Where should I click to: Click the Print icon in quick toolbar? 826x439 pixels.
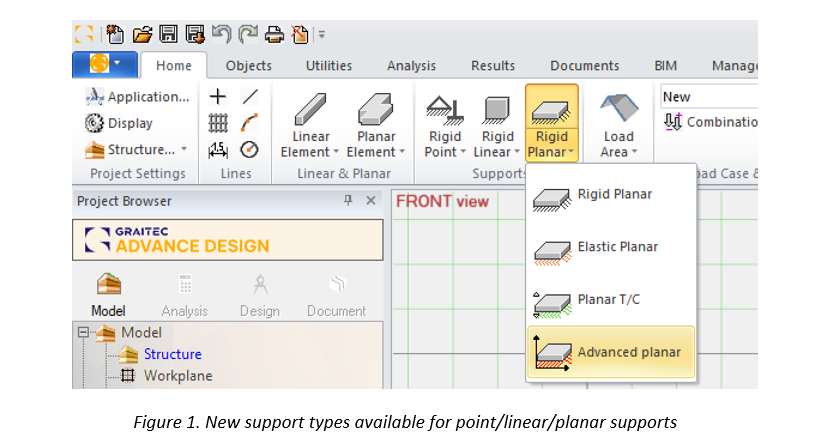[274, 34]
